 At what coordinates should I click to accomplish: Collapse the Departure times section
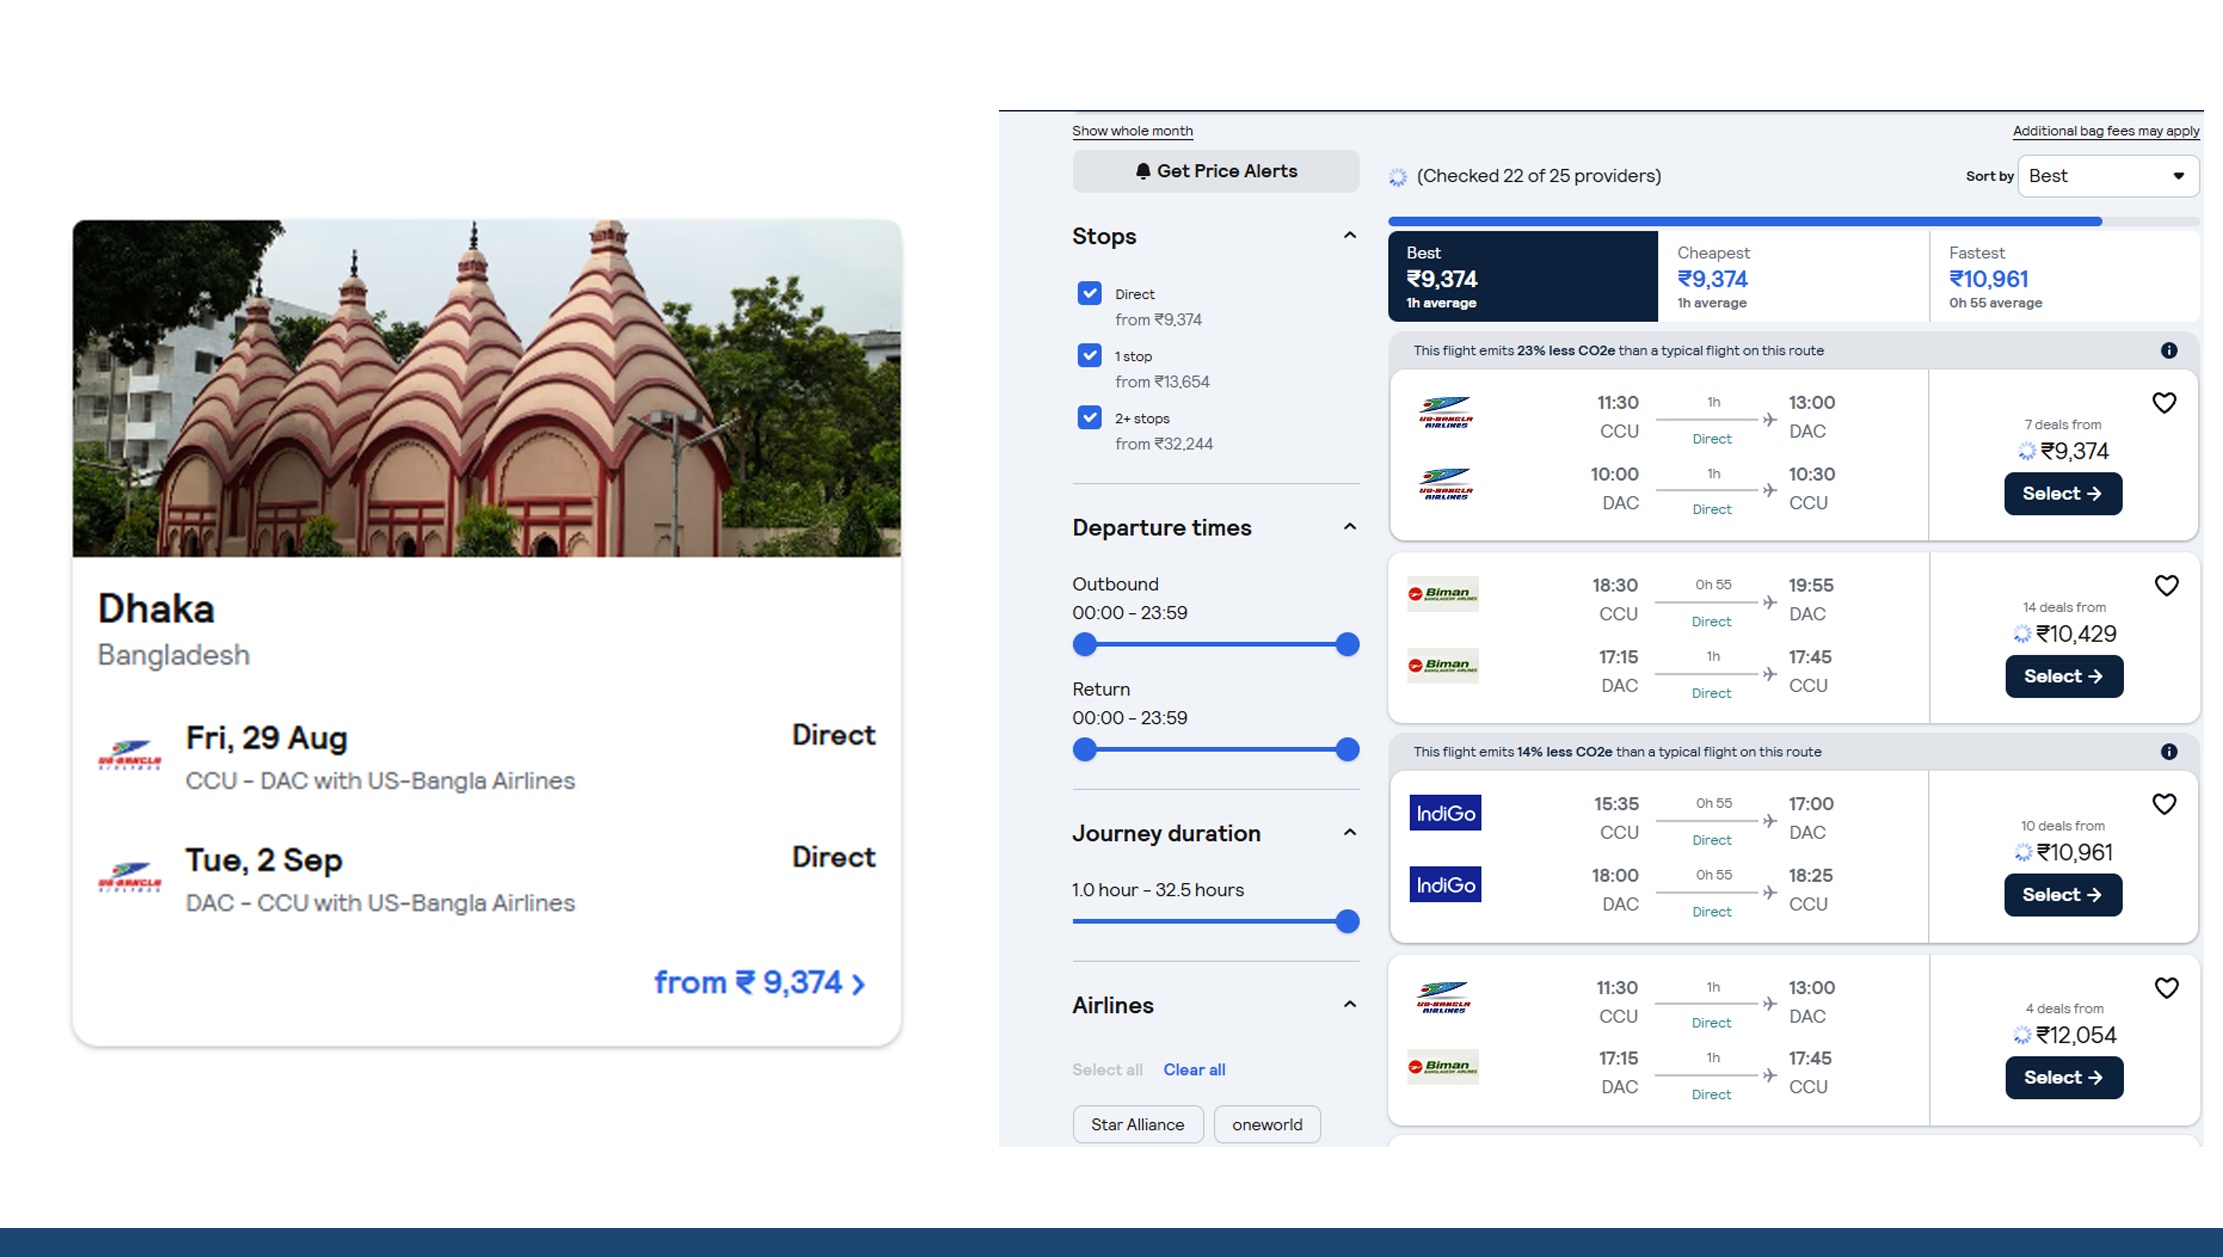(1349, 527)
